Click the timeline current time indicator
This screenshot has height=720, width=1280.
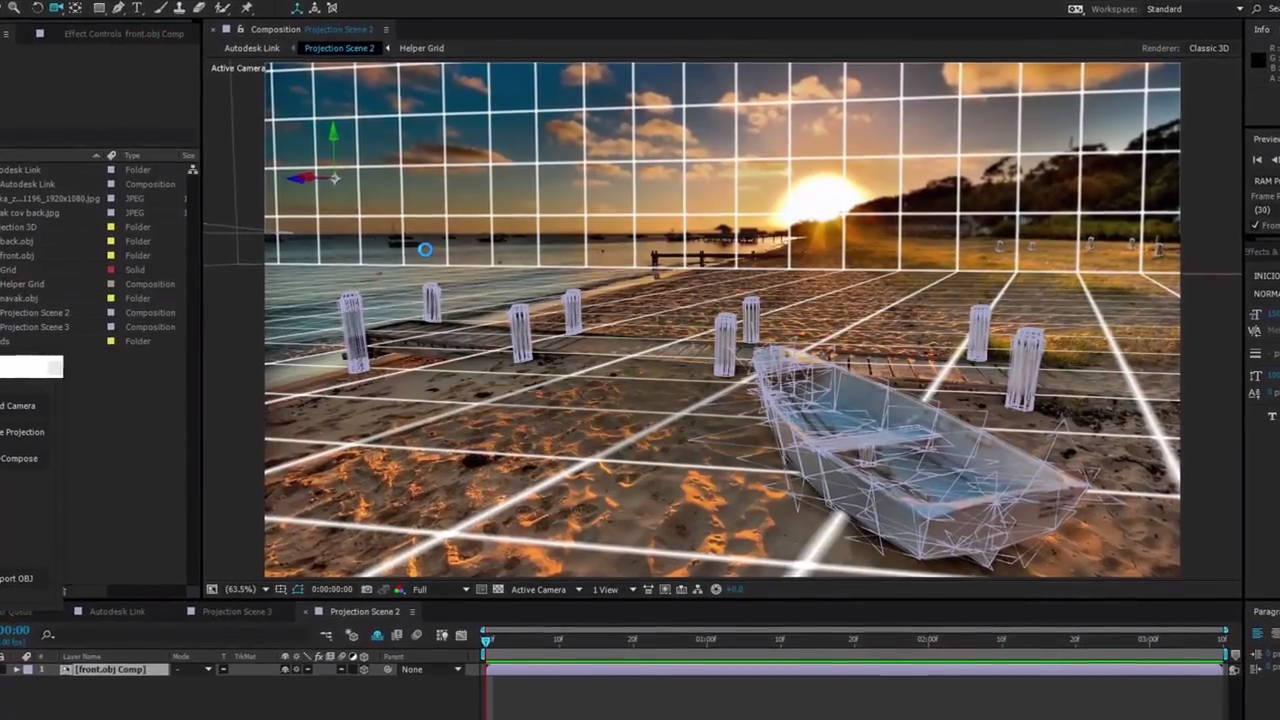pyautogui.click(x=486, y=639)
